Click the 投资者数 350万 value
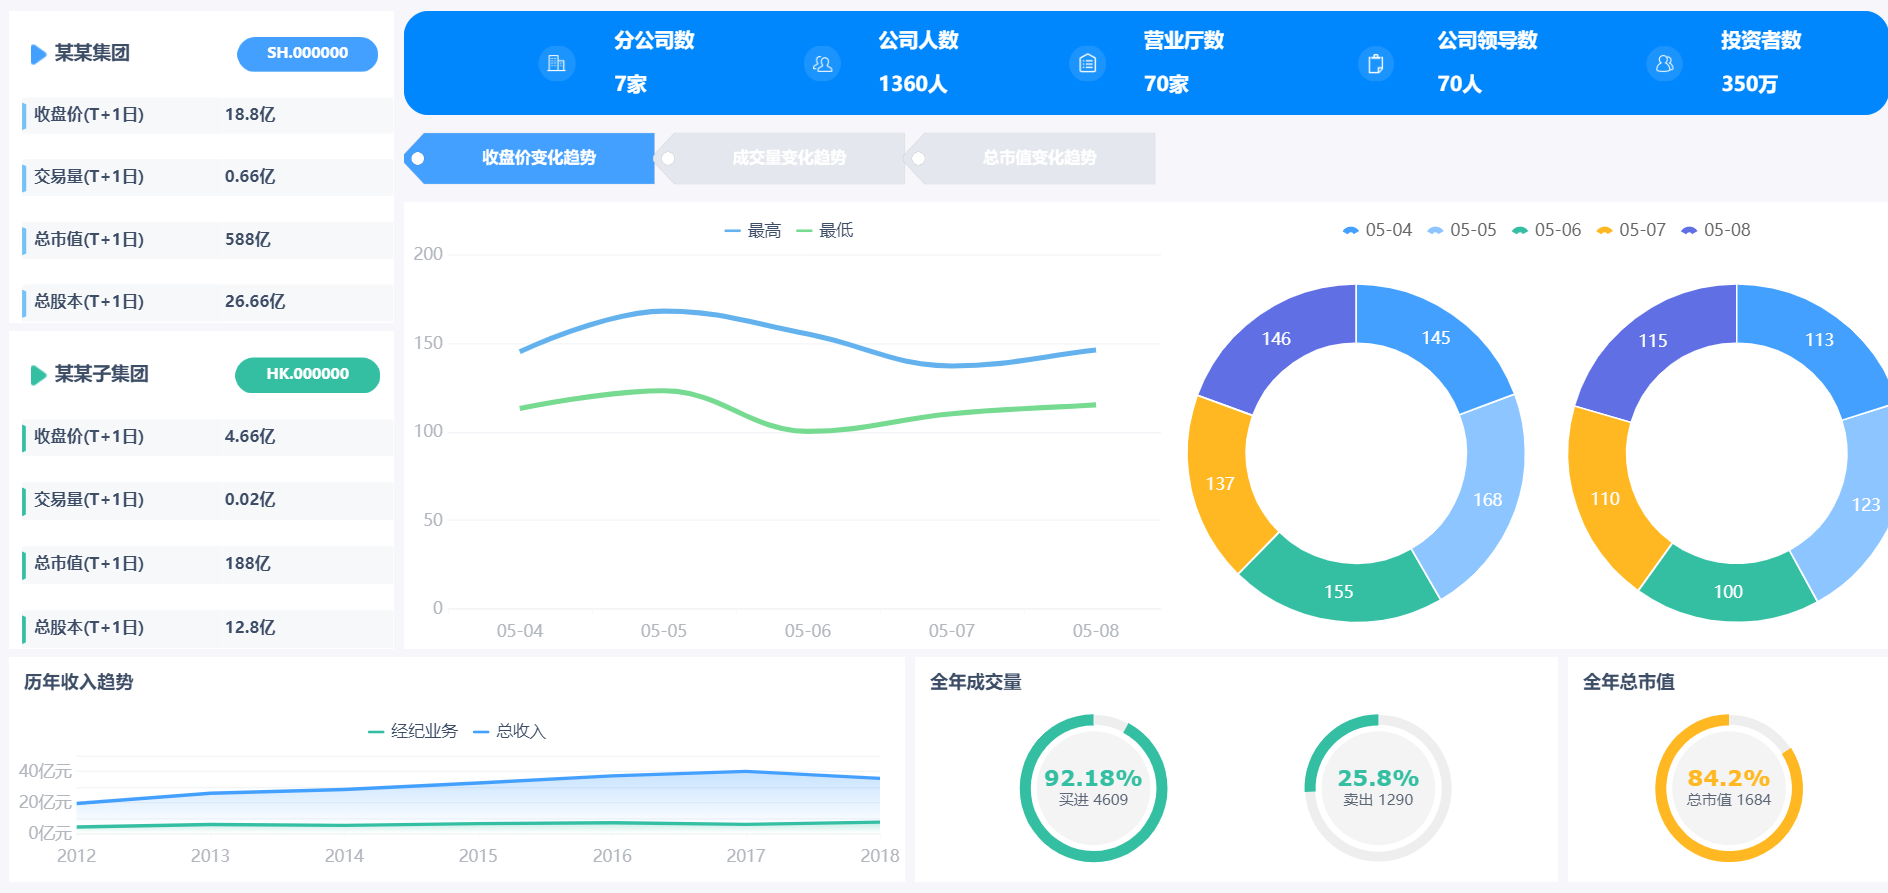 click(x=1750, y=84)
